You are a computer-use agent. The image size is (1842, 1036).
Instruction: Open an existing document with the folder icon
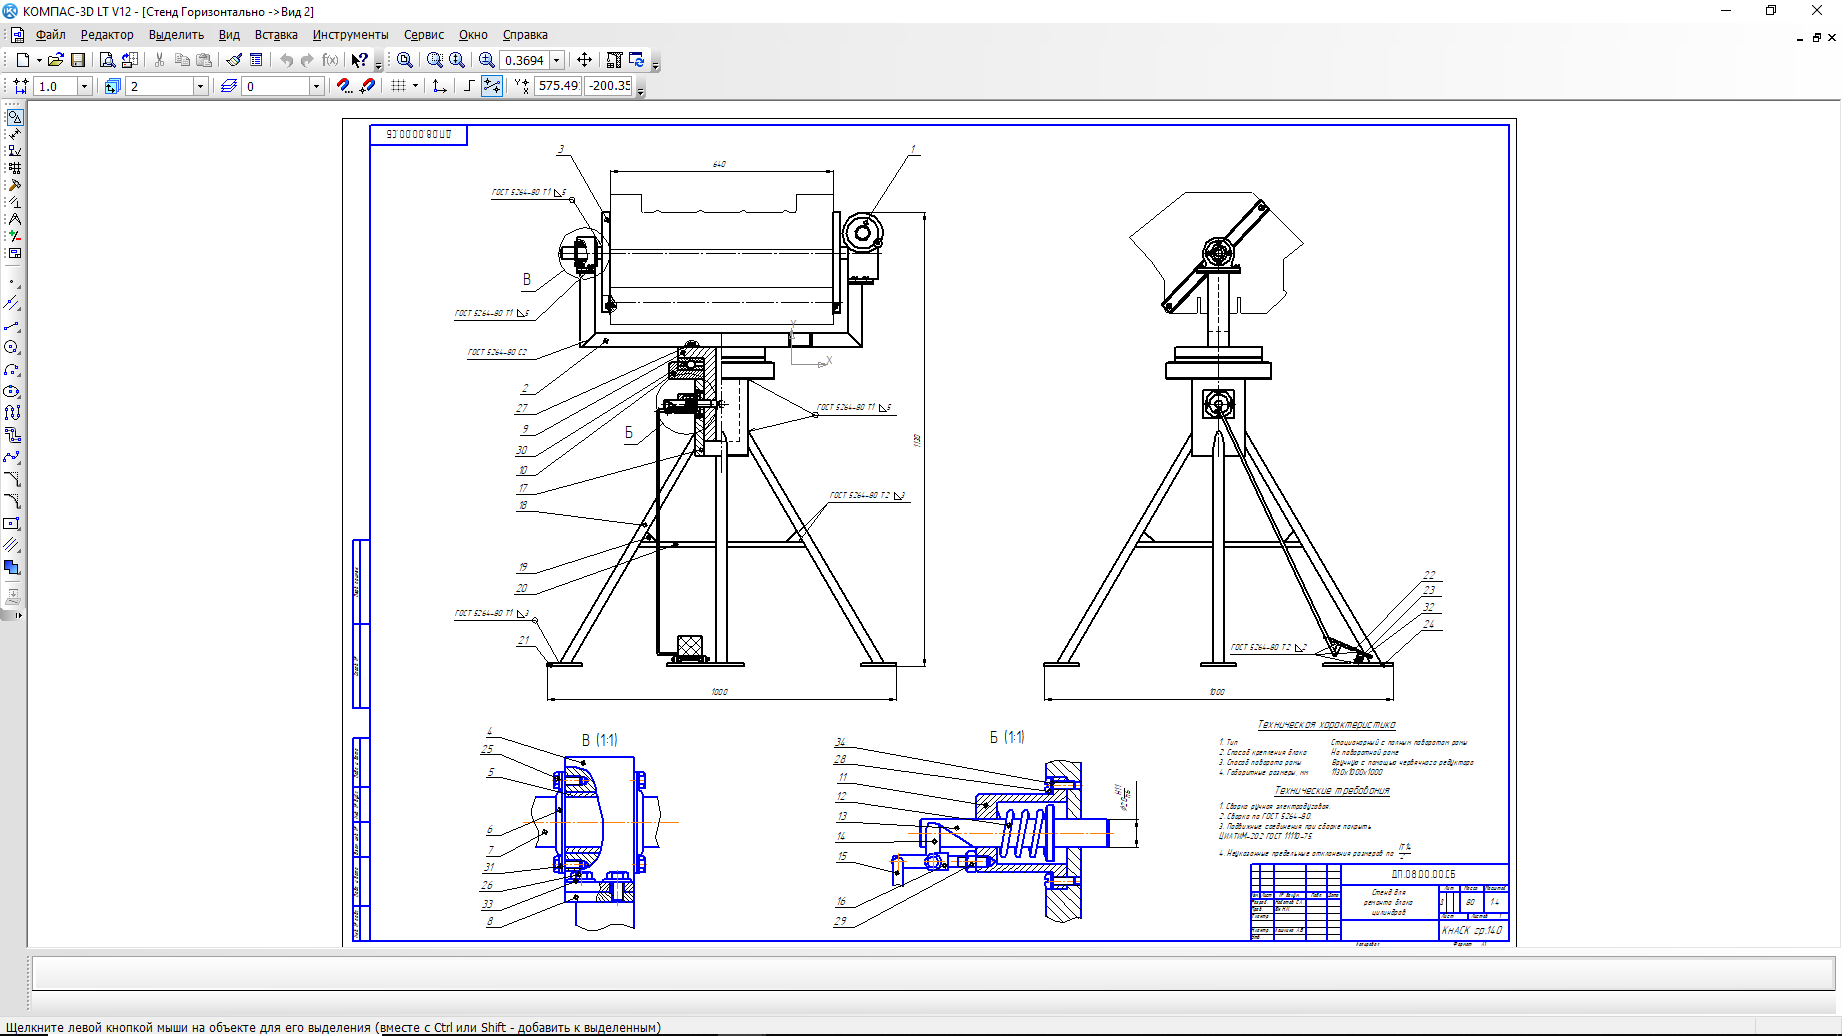56,60
